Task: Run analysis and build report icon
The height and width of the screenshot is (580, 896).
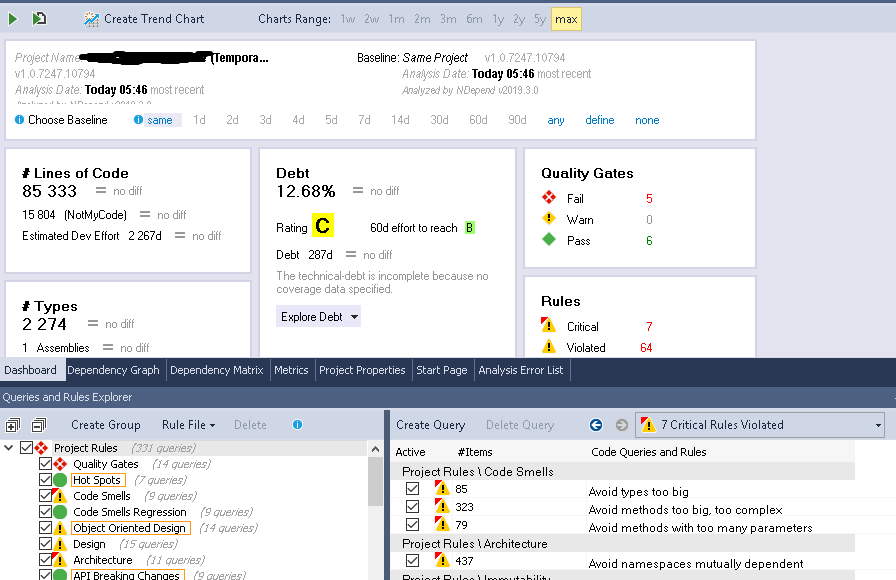Action: pos(39,19)
